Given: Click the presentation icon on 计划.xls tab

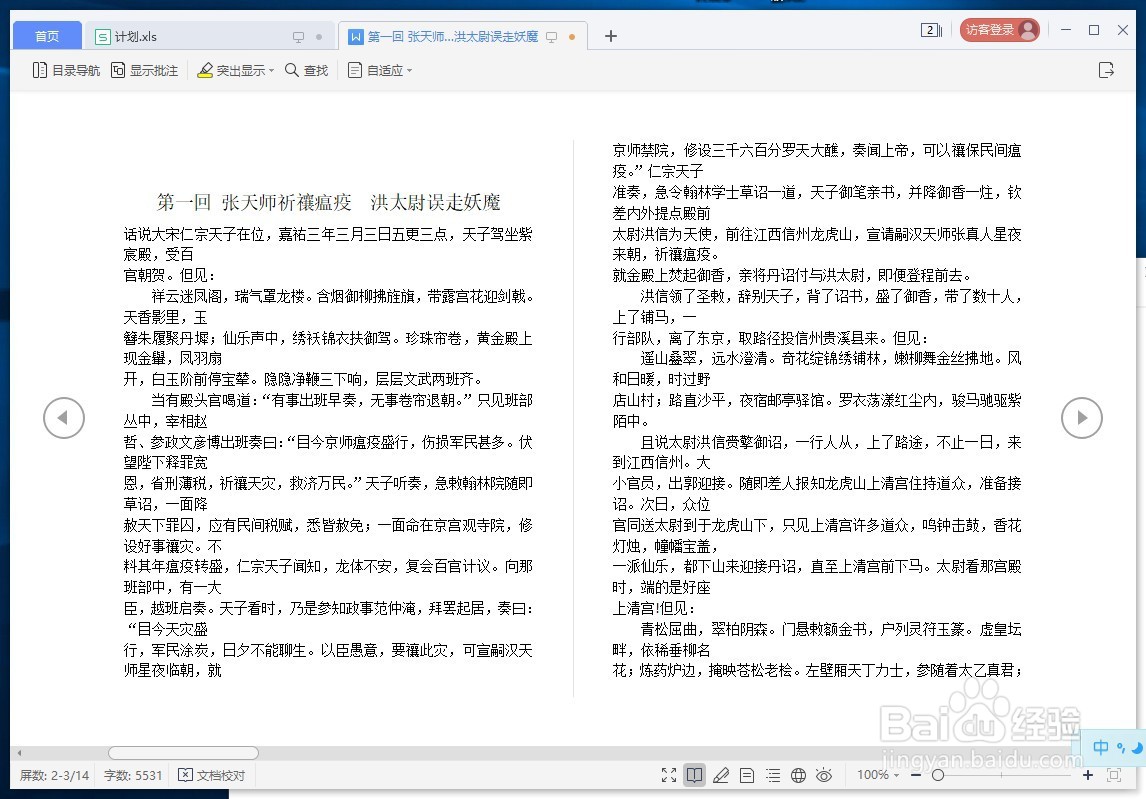Looking at the screenshot, I should point(298,37).
